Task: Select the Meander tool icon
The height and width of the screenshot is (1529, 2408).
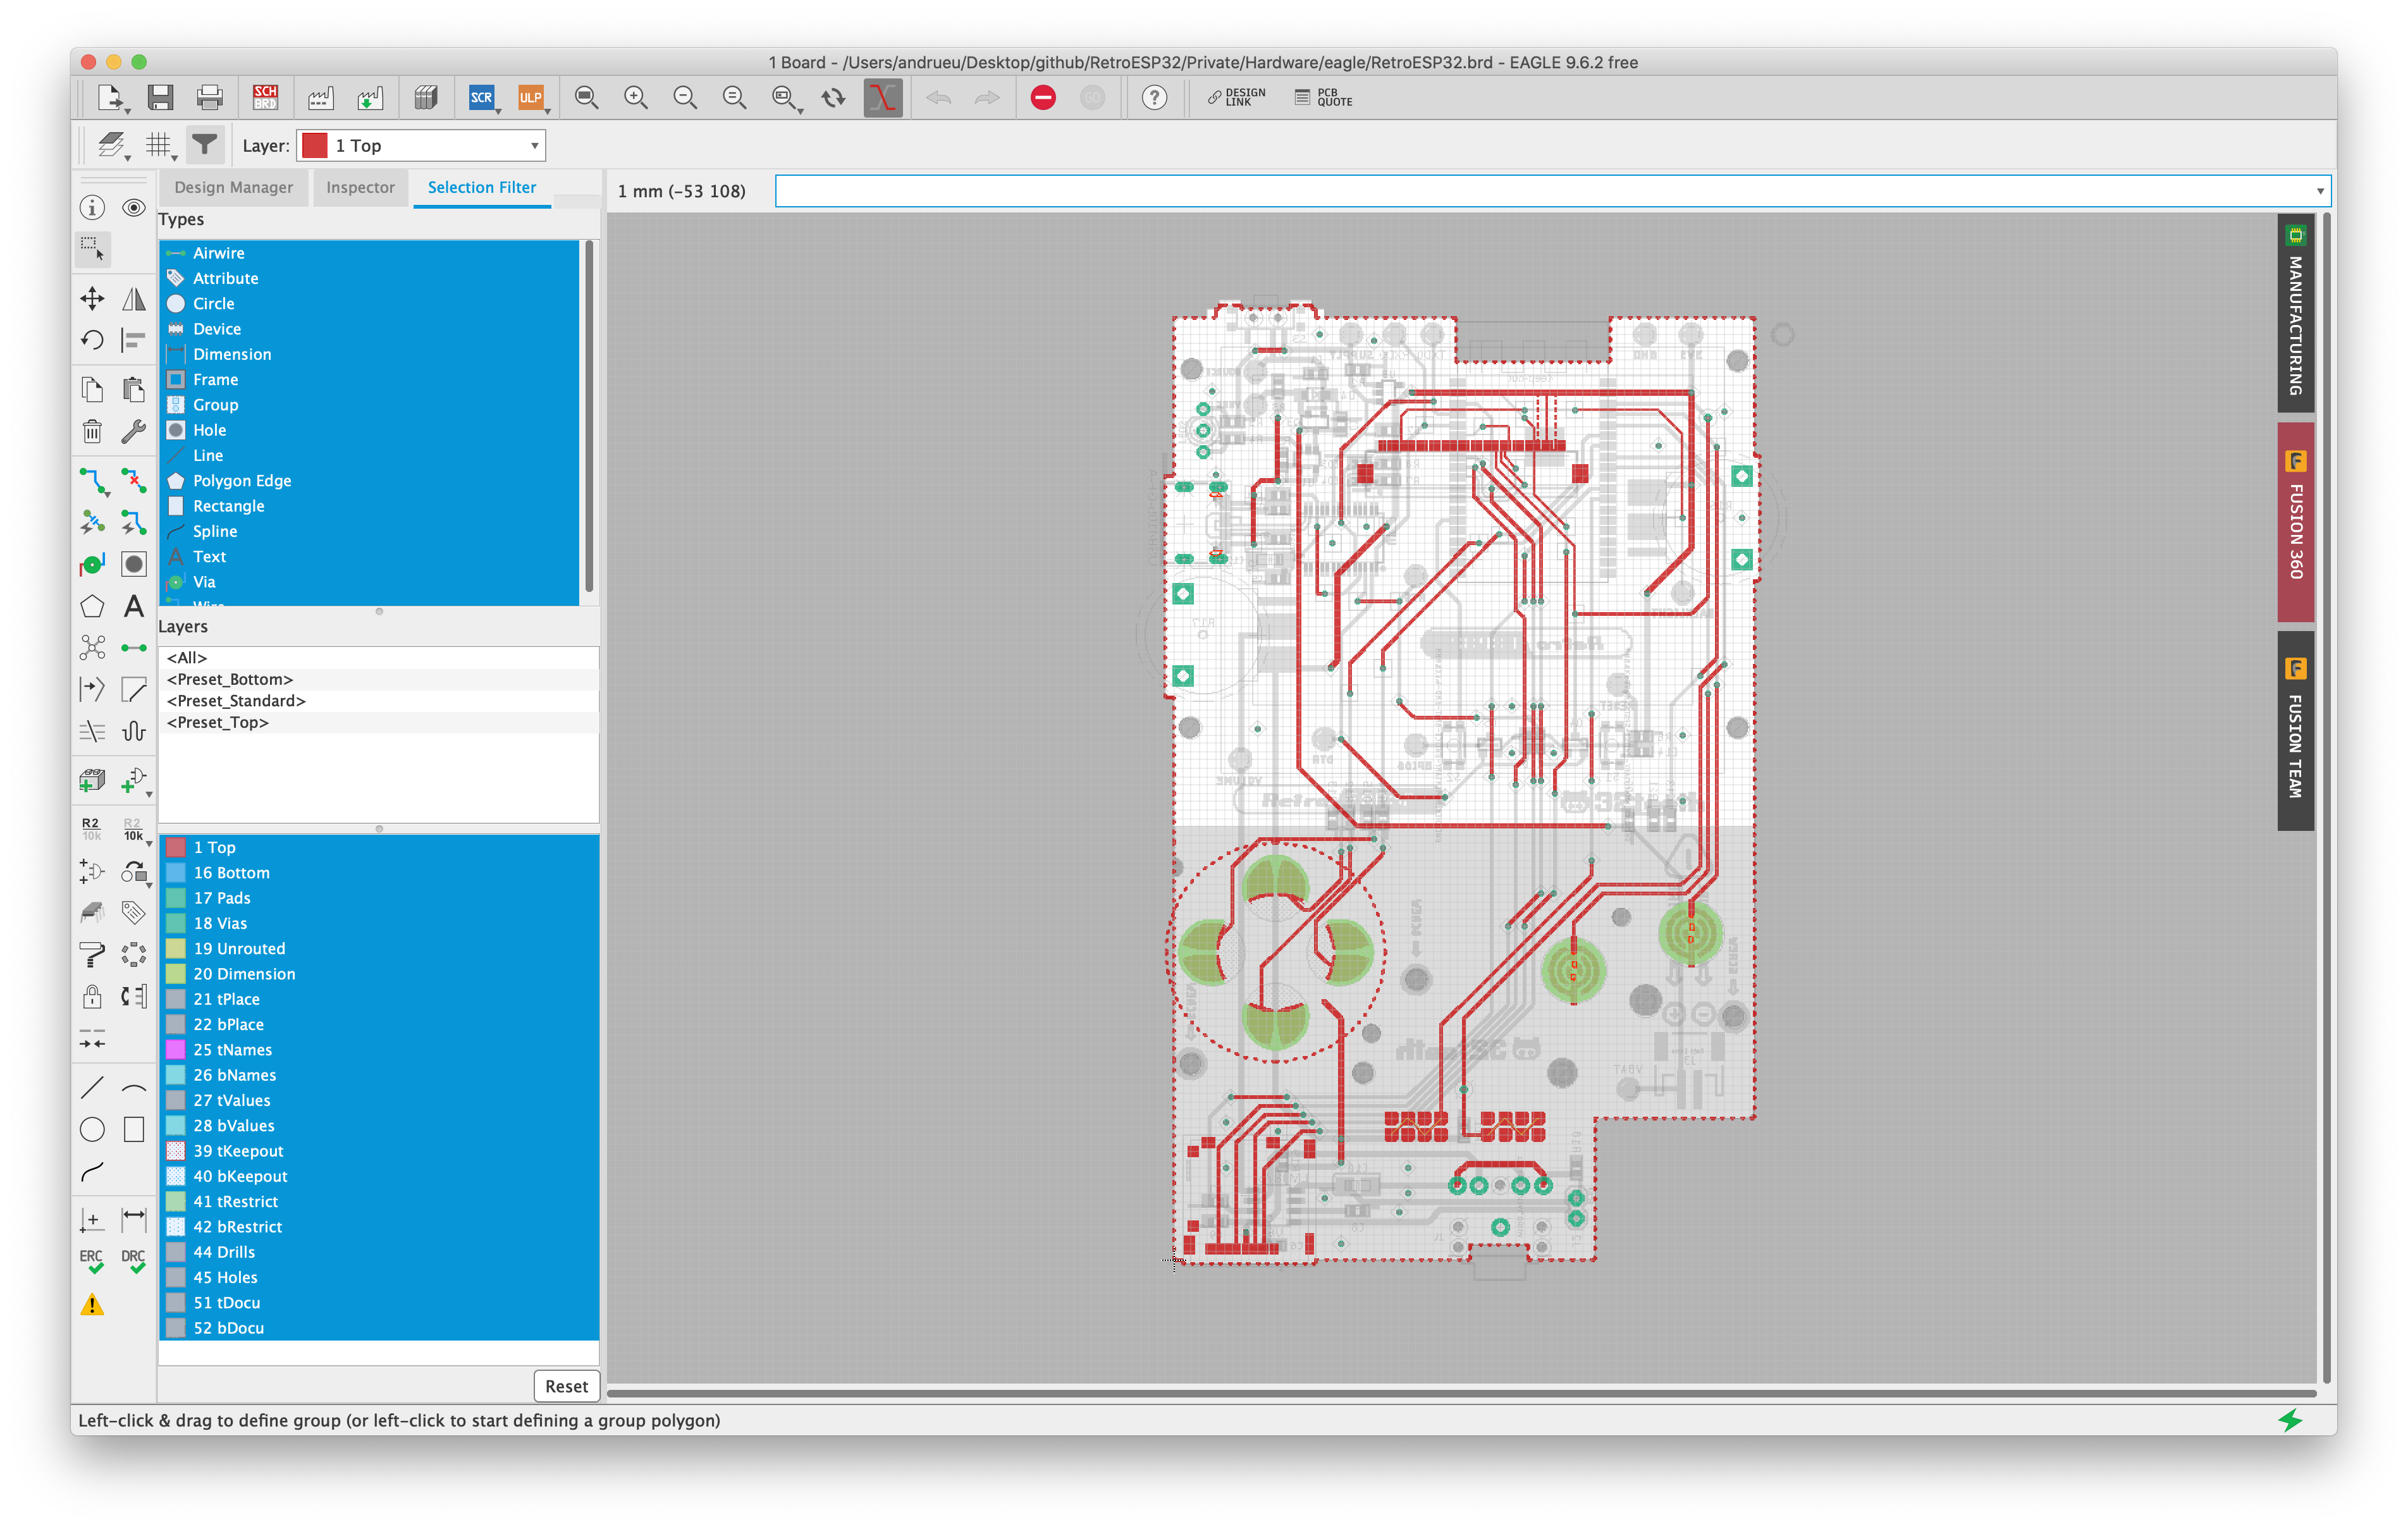Action: (x=134, y=731)
